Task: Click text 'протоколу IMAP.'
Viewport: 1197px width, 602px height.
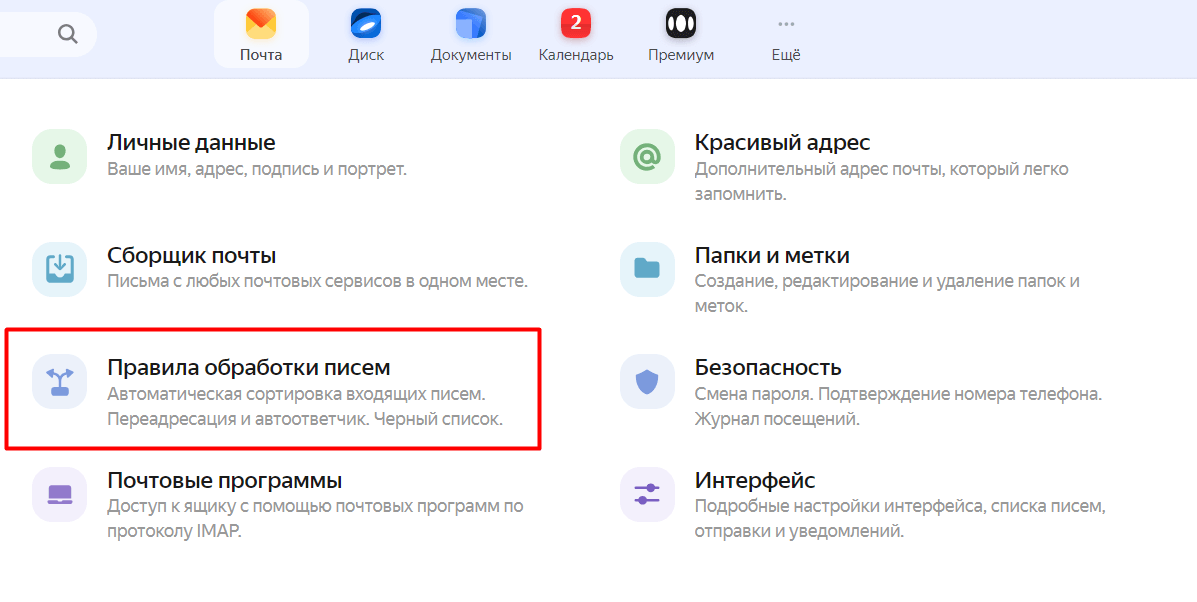Action: 174,532
